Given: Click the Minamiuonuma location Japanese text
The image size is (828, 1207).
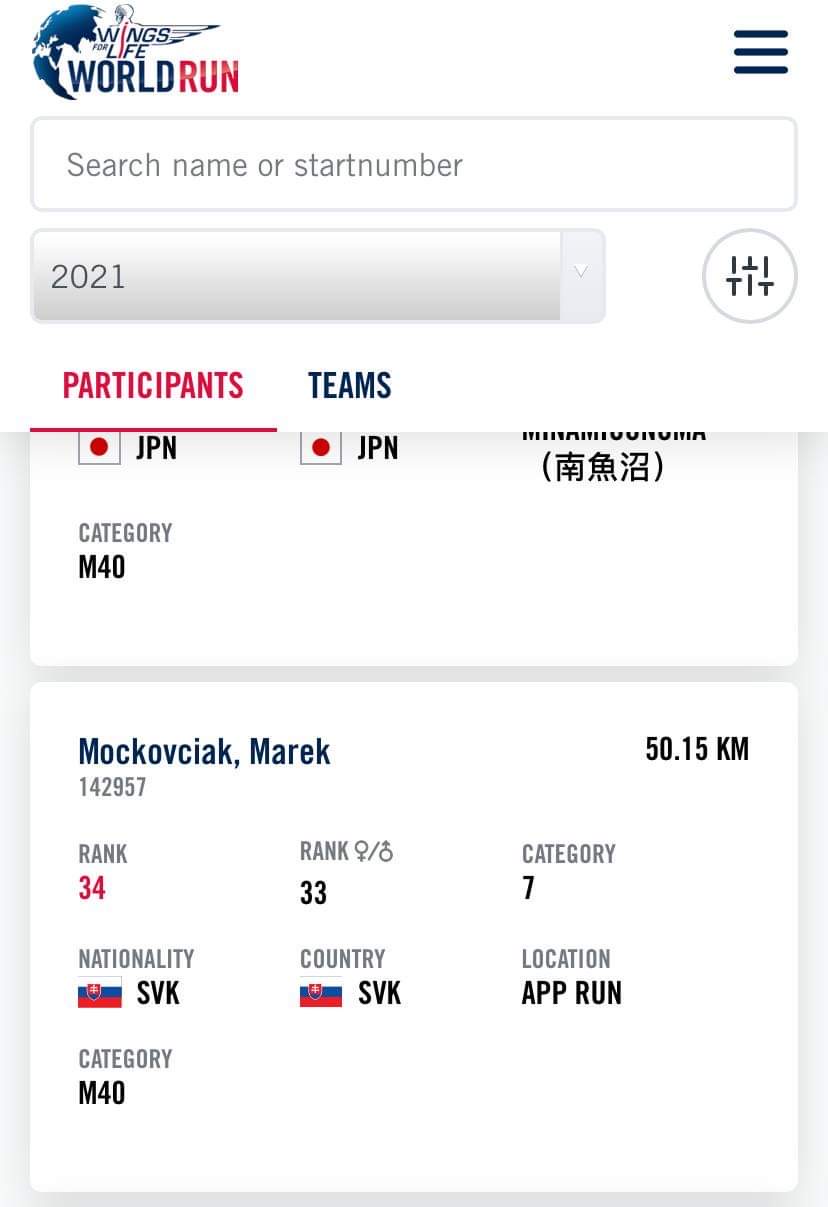Looking at the screenshot, I should [603, 467].
